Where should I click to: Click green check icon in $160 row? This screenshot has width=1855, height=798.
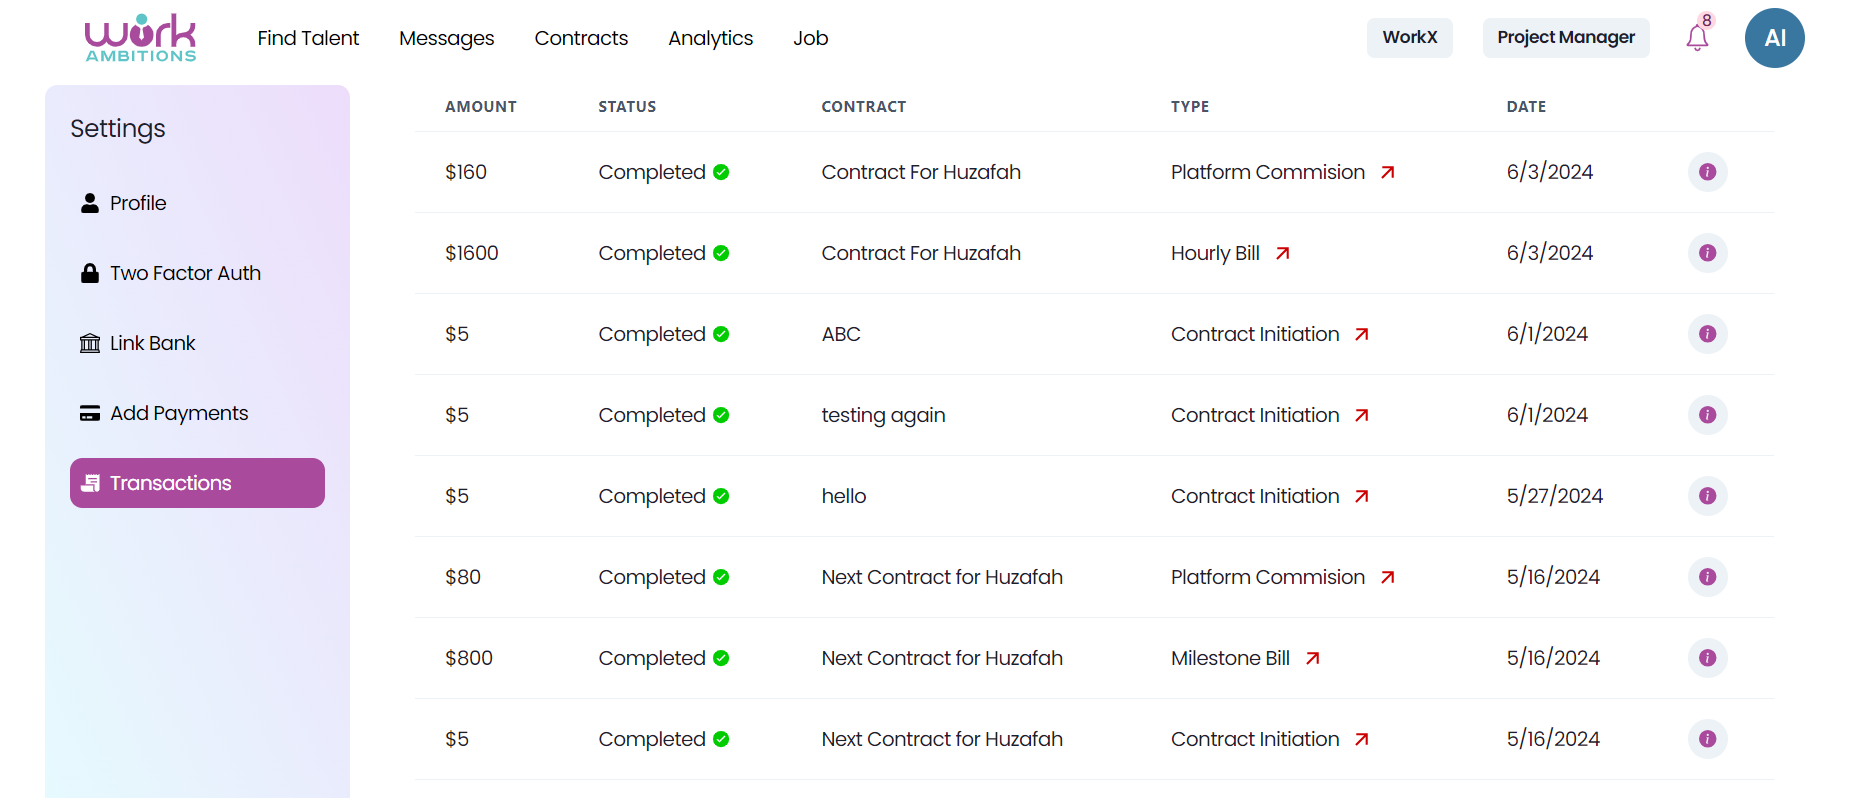[x=721, y=172]
